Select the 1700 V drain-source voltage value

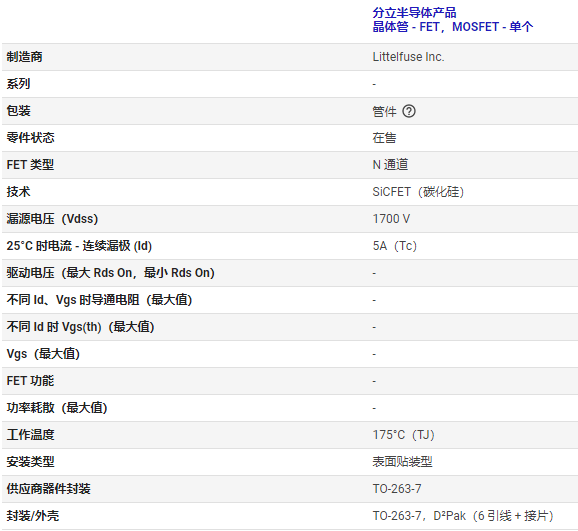tap(391, 219)
